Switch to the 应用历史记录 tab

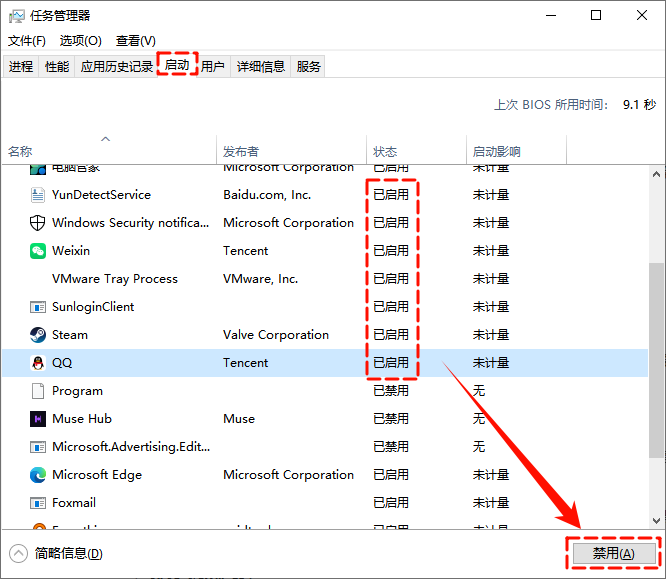pyautogui.click(x=116, y=66)
